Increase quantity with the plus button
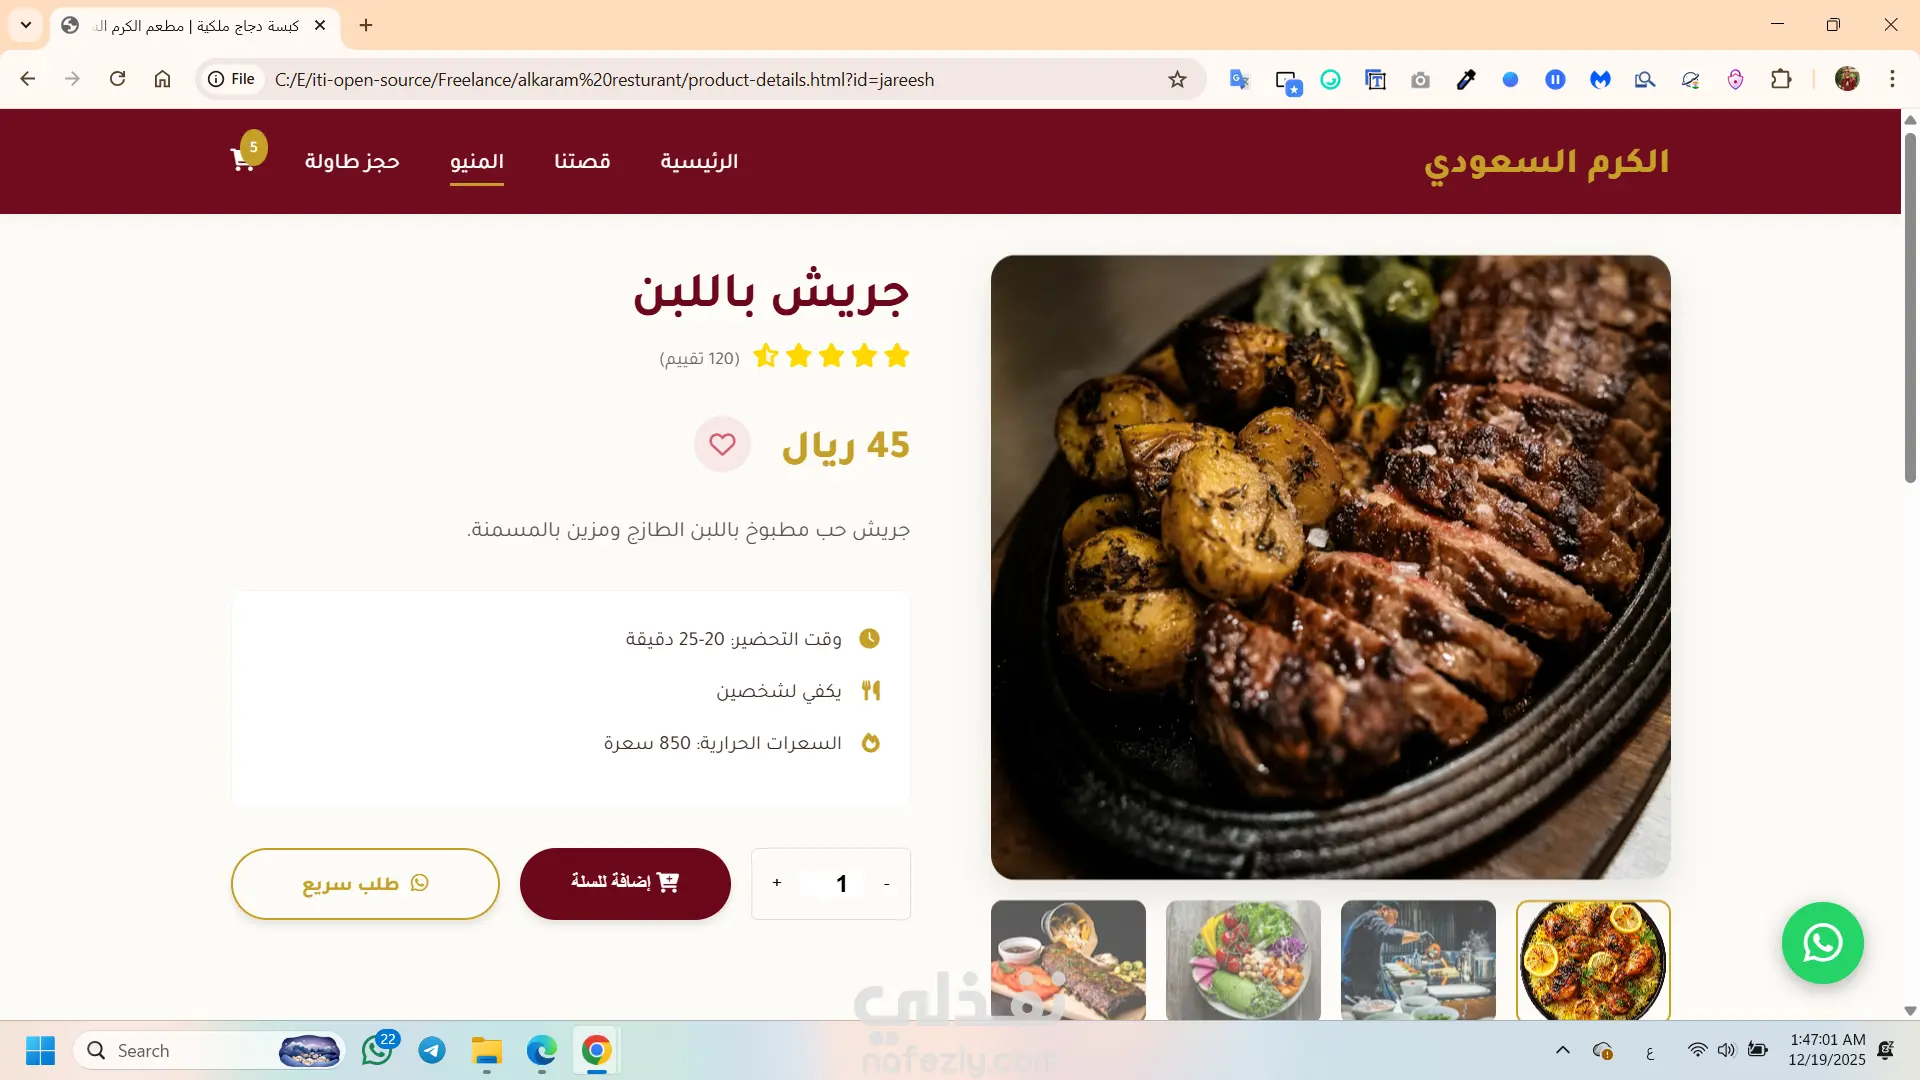1920x1080 pixels. pos(777,883)
